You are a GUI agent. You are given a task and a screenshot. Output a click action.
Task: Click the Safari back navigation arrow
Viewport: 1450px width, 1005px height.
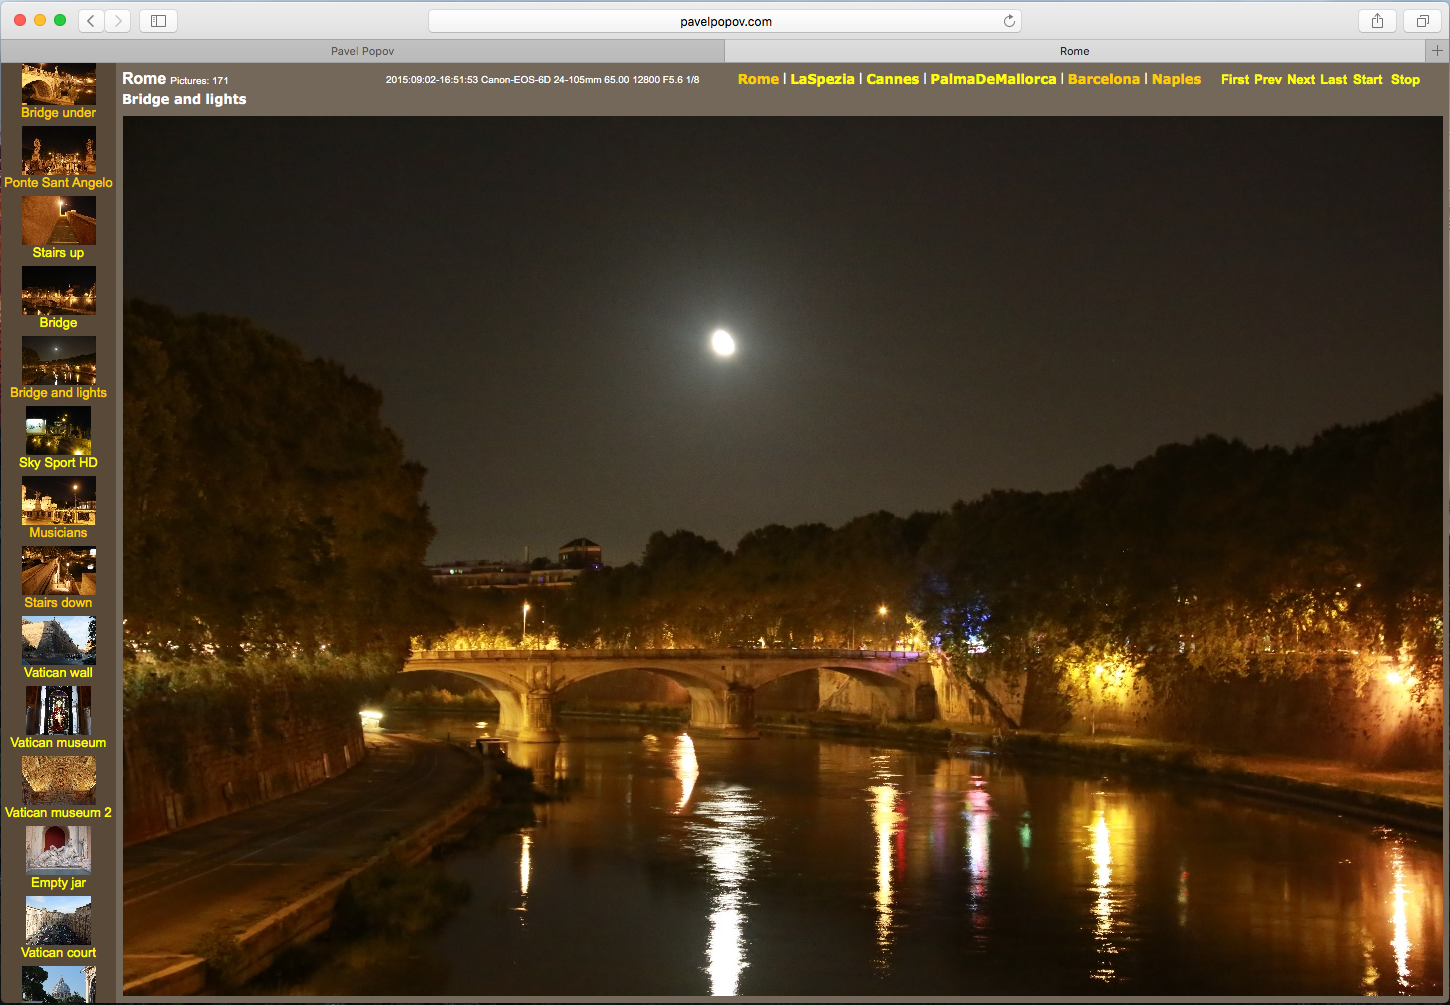tap(91, 21)
